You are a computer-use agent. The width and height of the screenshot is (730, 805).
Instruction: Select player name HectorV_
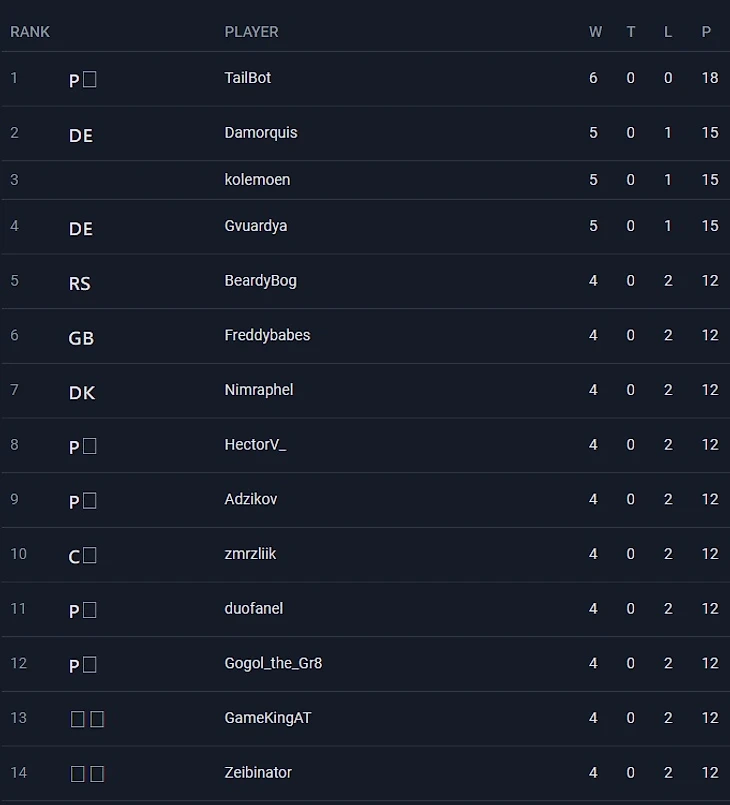point(255,444)
